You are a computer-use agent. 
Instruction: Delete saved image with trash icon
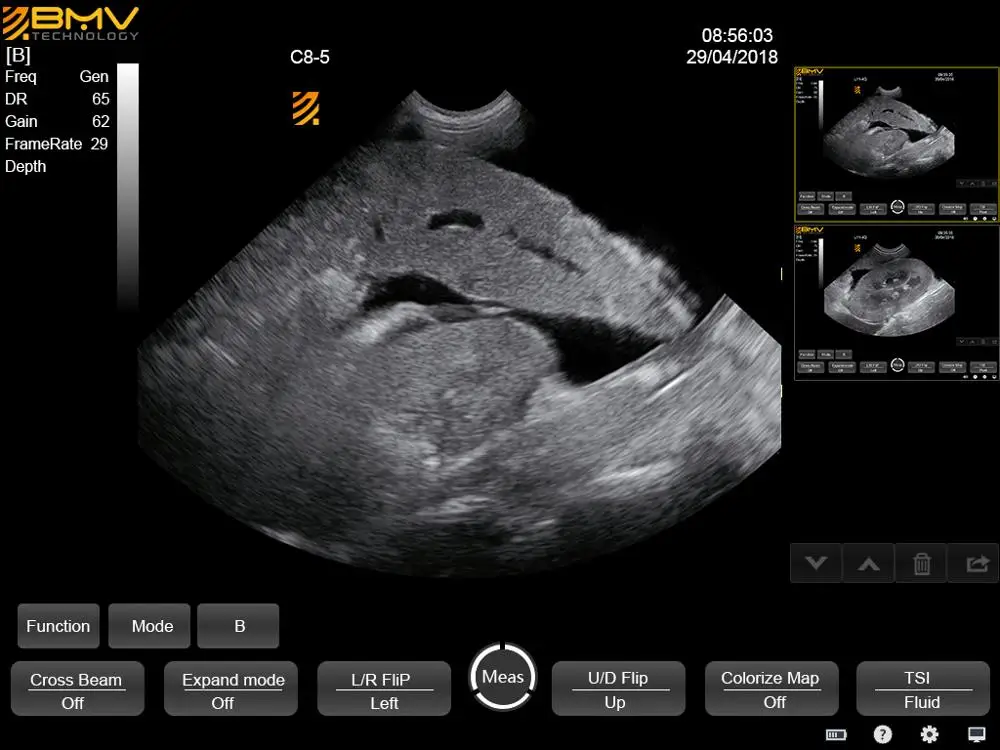921,563
